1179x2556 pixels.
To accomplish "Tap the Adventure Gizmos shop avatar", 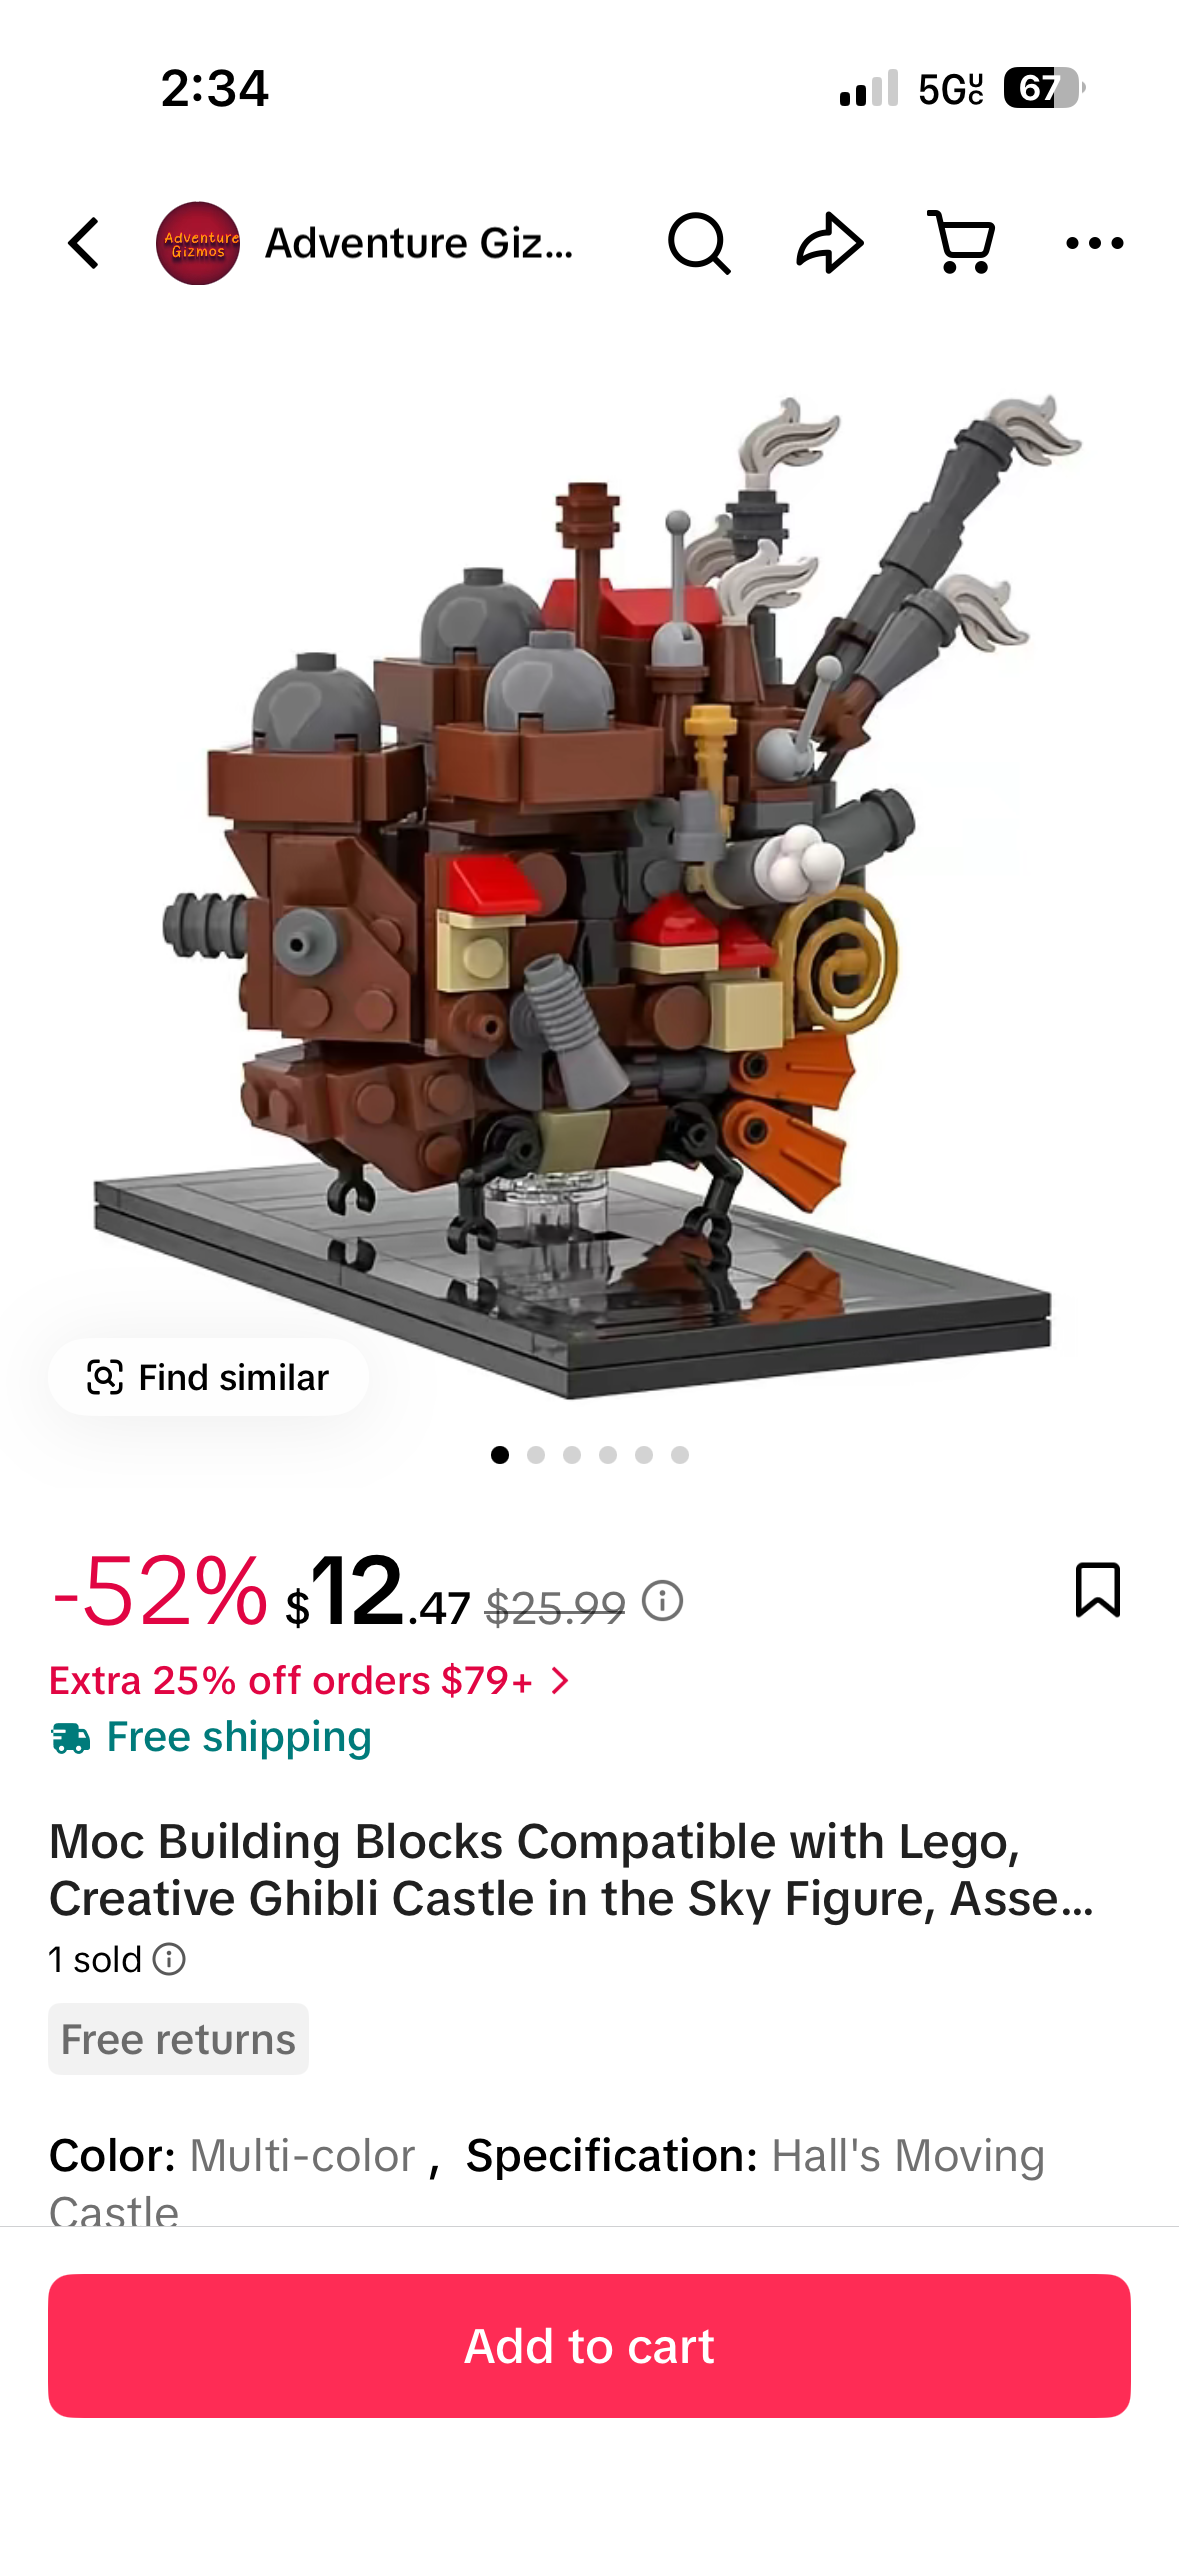I will (x=198, y=243).
